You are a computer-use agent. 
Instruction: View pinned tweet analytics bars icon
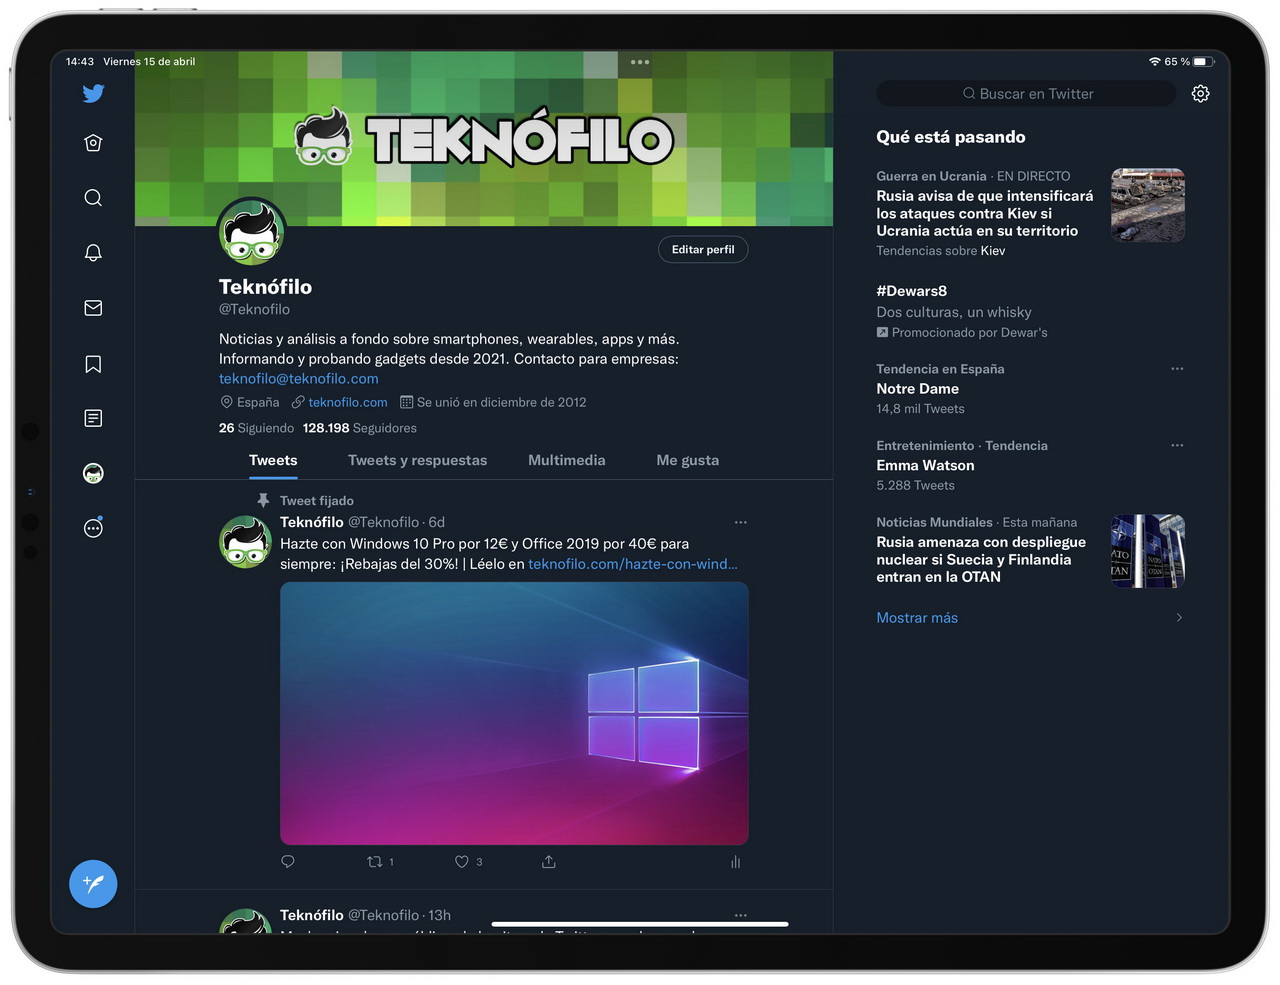[x=736, y=862]
